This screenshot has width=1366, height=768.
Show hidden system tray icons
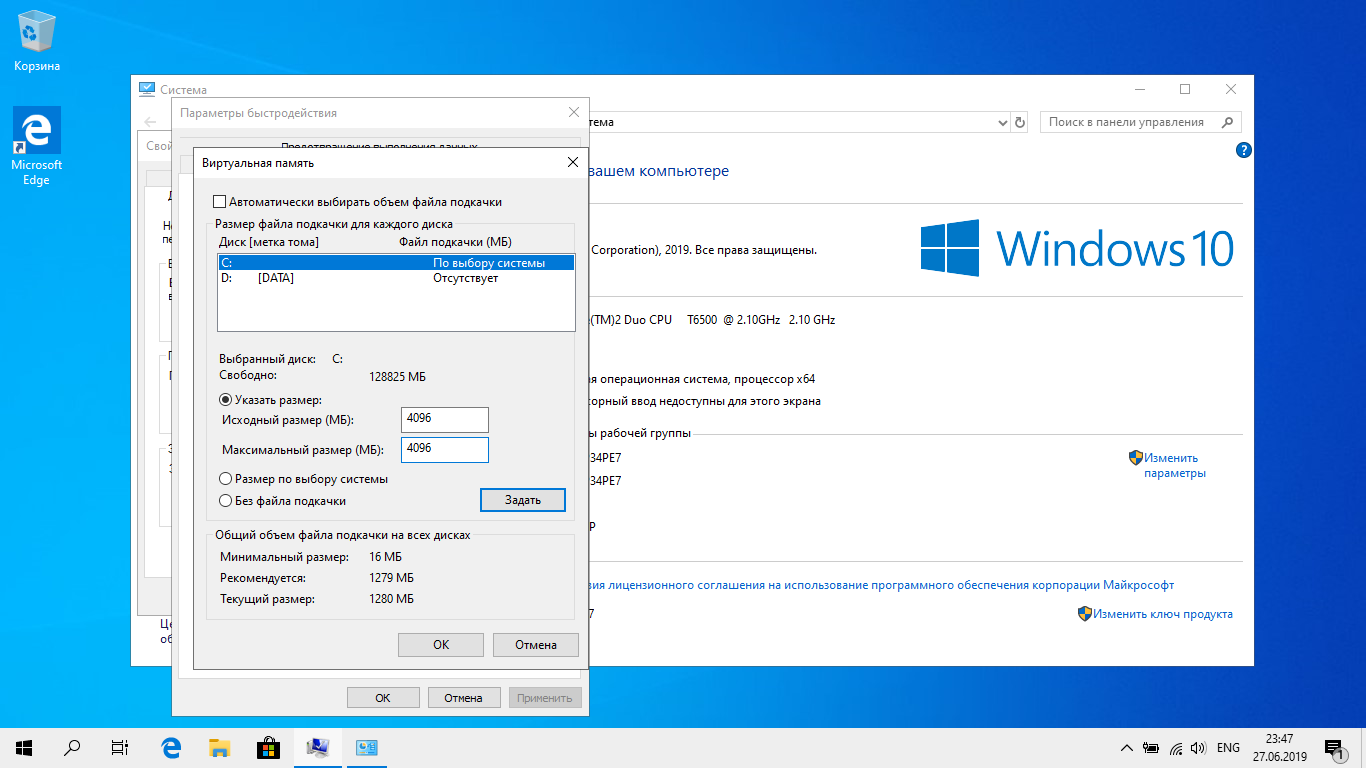pyautogui.click(x=1127, y=748)
